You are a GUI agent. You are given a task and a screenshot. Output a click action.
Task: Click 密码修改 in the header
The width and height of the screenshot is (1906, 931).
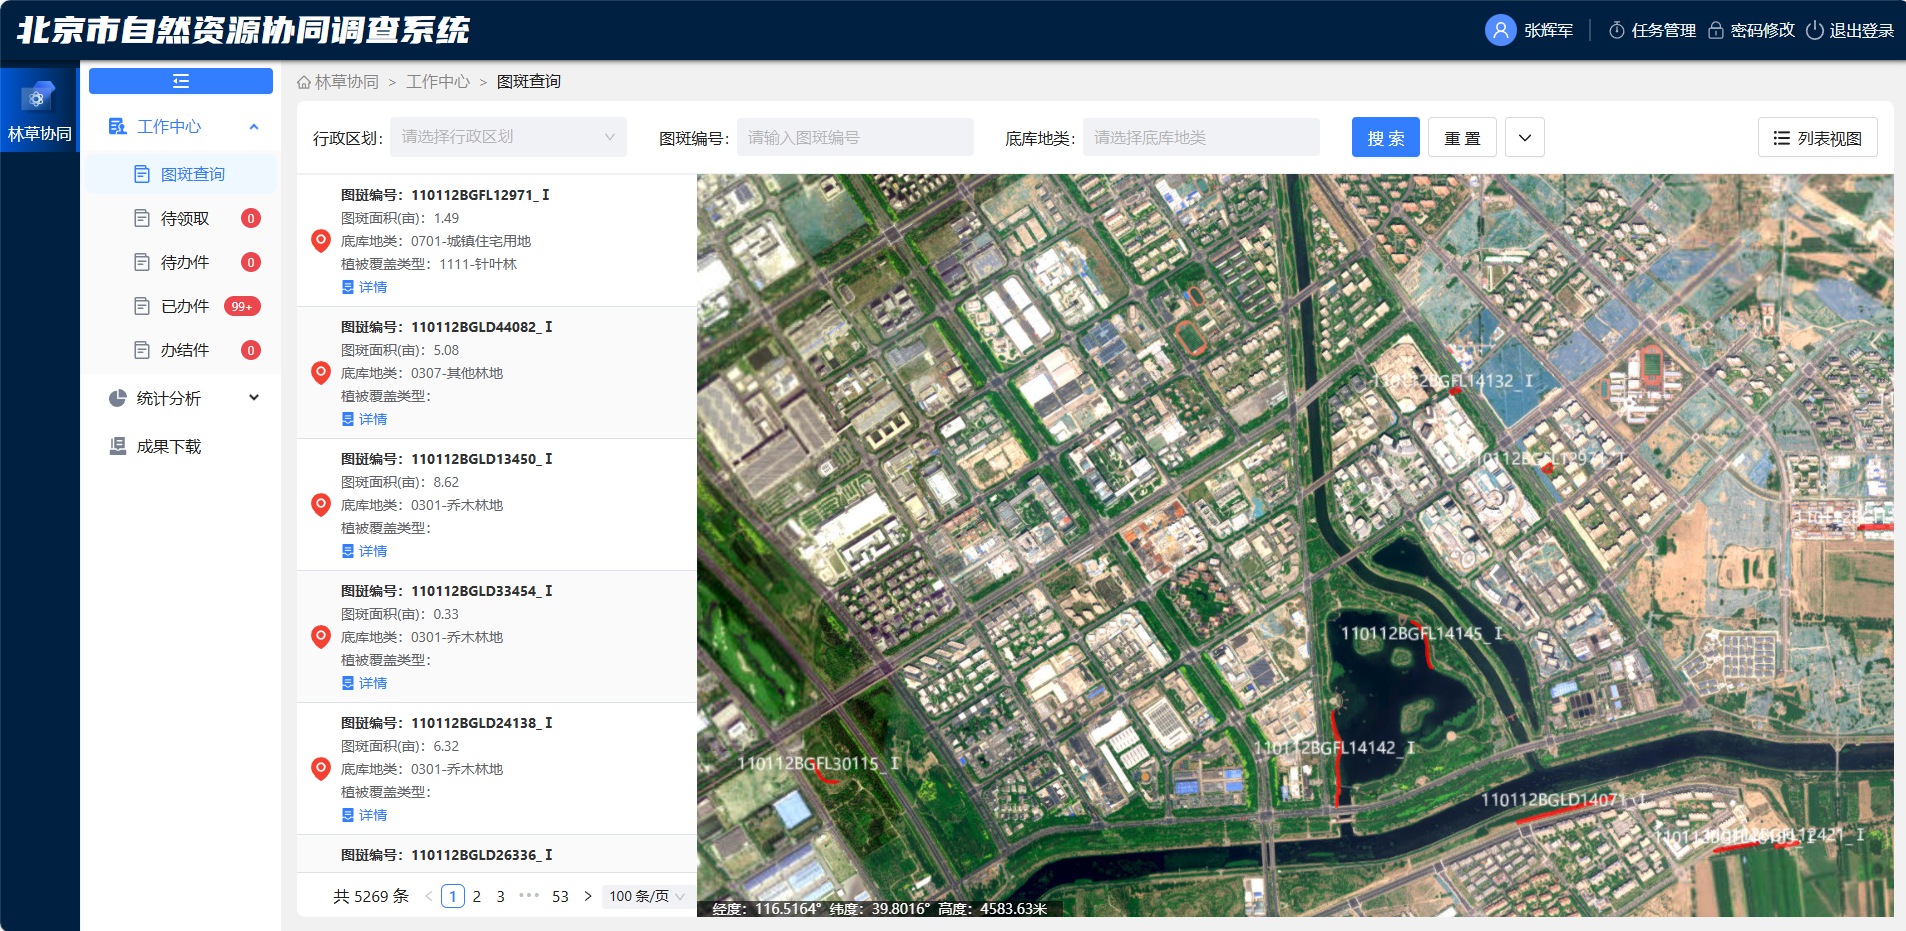click(1763, 30)
